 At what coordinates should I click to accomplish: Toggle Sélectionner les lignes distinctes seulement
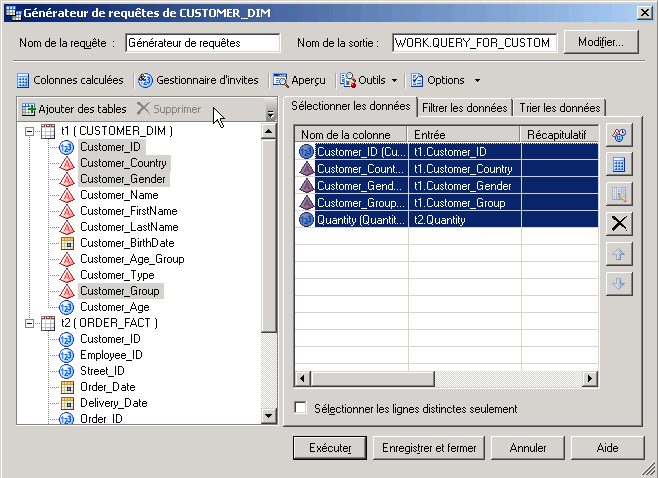[x=301, y=409]
